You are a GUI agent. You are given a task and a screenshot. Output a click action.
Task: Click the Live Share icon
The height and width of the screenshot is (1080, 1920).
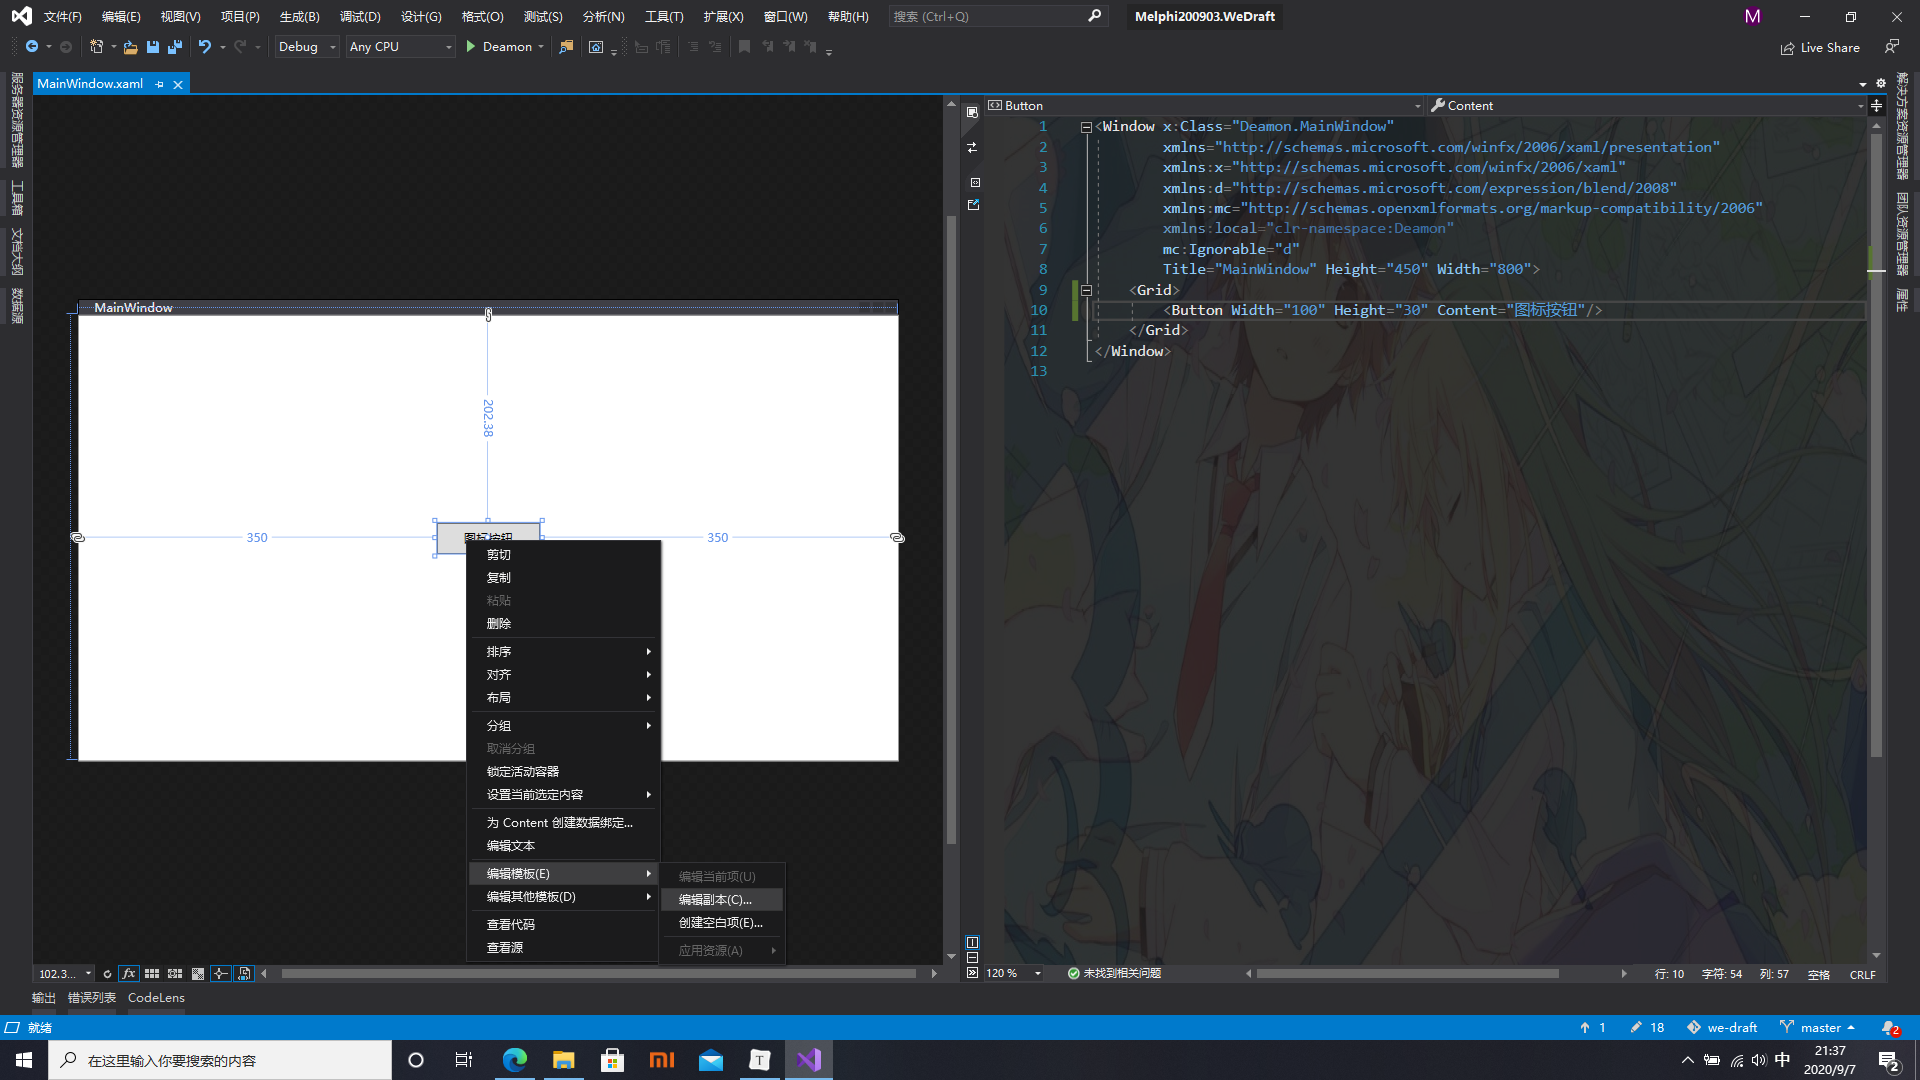1788,47
